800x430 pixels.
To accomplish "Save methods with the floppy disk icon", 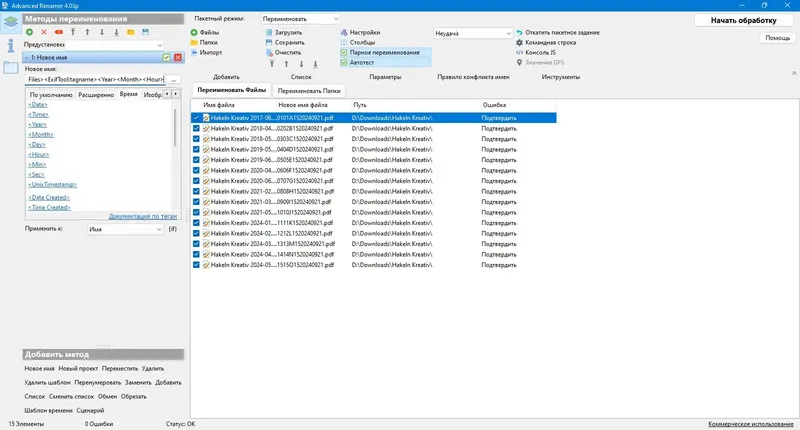I will coord(145,32).
